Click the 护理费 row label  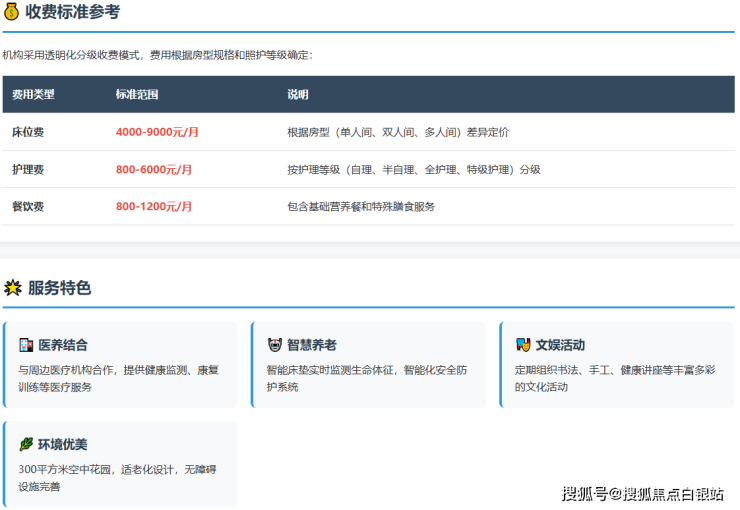tap(28, 170)
